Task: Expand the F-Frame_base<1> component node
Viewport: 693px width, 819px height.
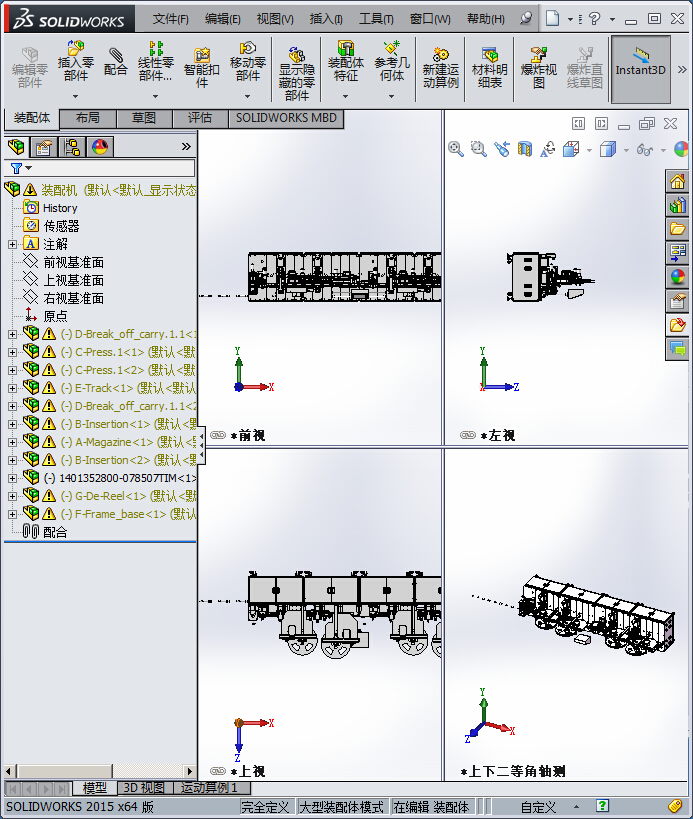Action: (x=13, y=514)
